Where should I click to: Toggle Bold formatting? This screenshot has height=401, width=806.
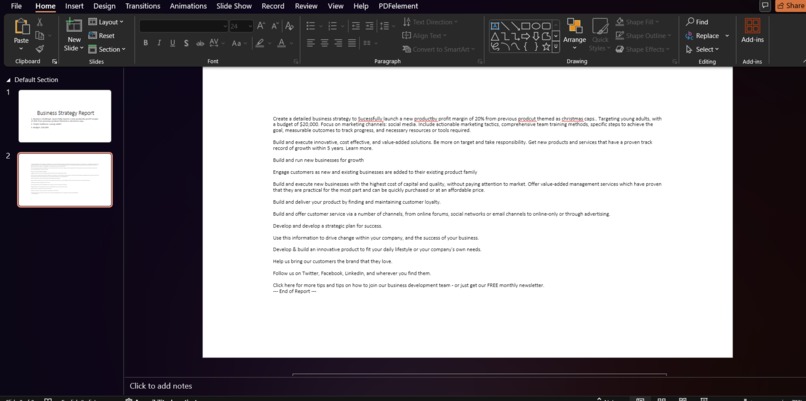[x=145, y=43]
